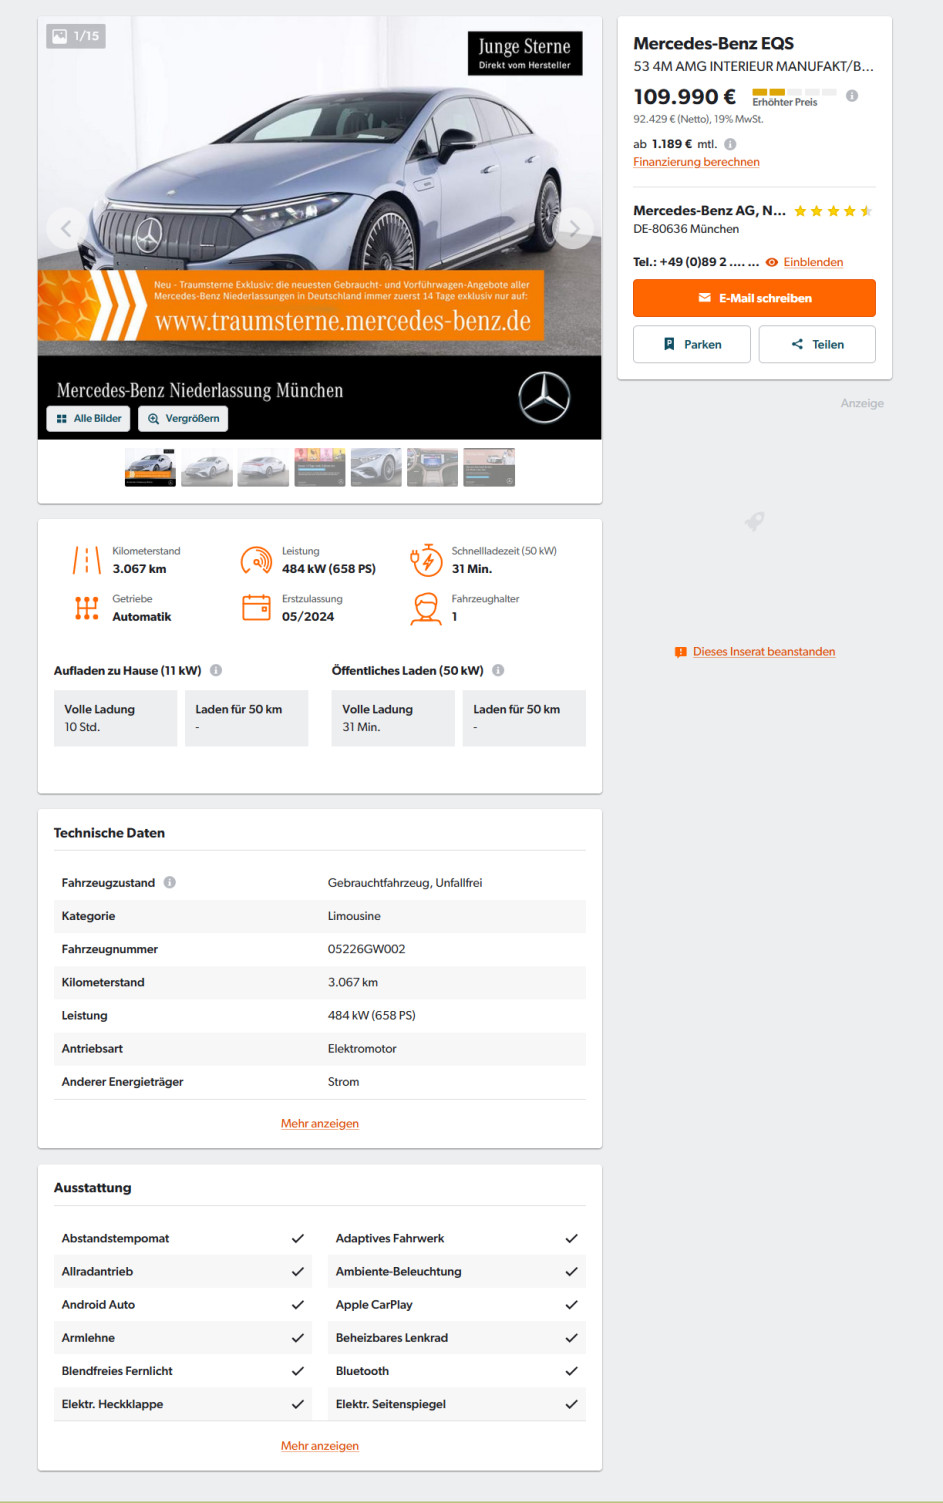This screenshot has height=1503, width=943.
Task: Expand Technische Daten with Mehr anzeigen
Action: (320, 1124)
